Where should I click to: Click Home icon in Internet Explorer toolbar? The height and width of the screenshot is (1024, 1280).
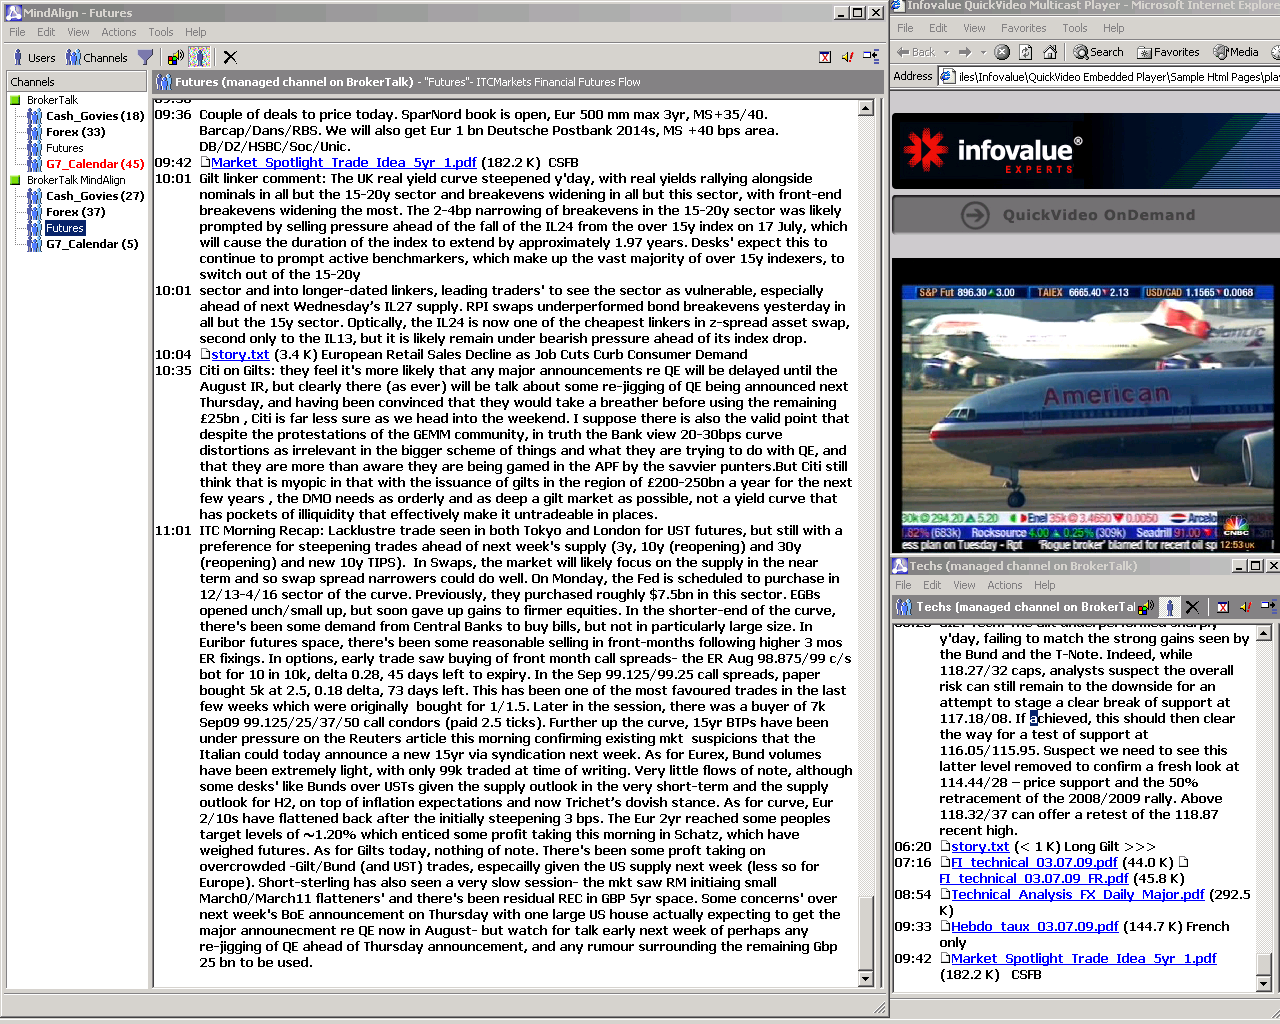click(1050, 52)
